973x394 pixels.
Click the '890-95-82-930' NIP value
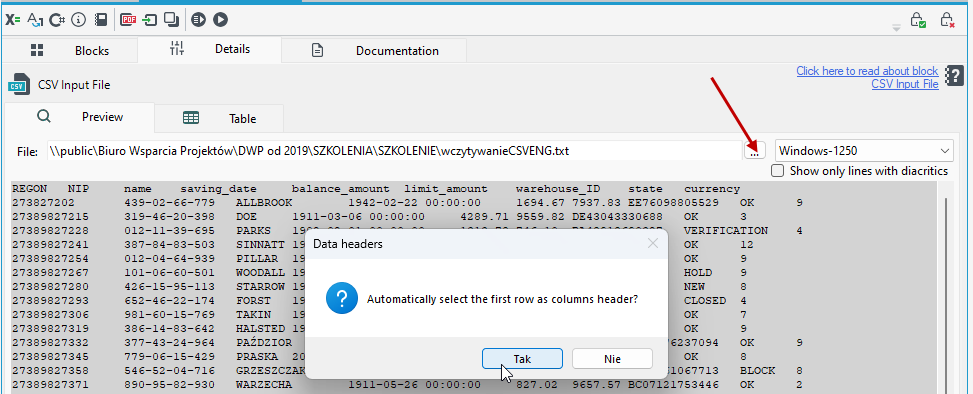pyautogui.click(x=169, y=385)
